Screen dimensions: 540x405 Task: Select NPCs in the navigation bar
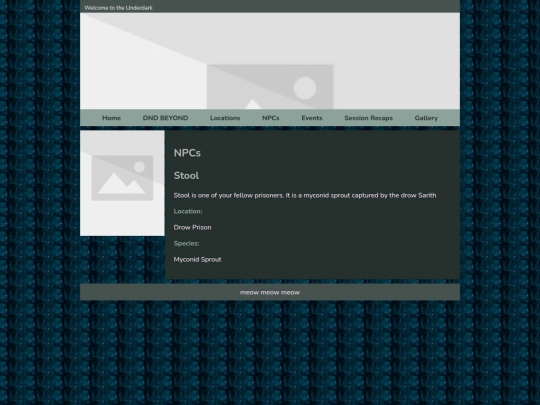271,118
